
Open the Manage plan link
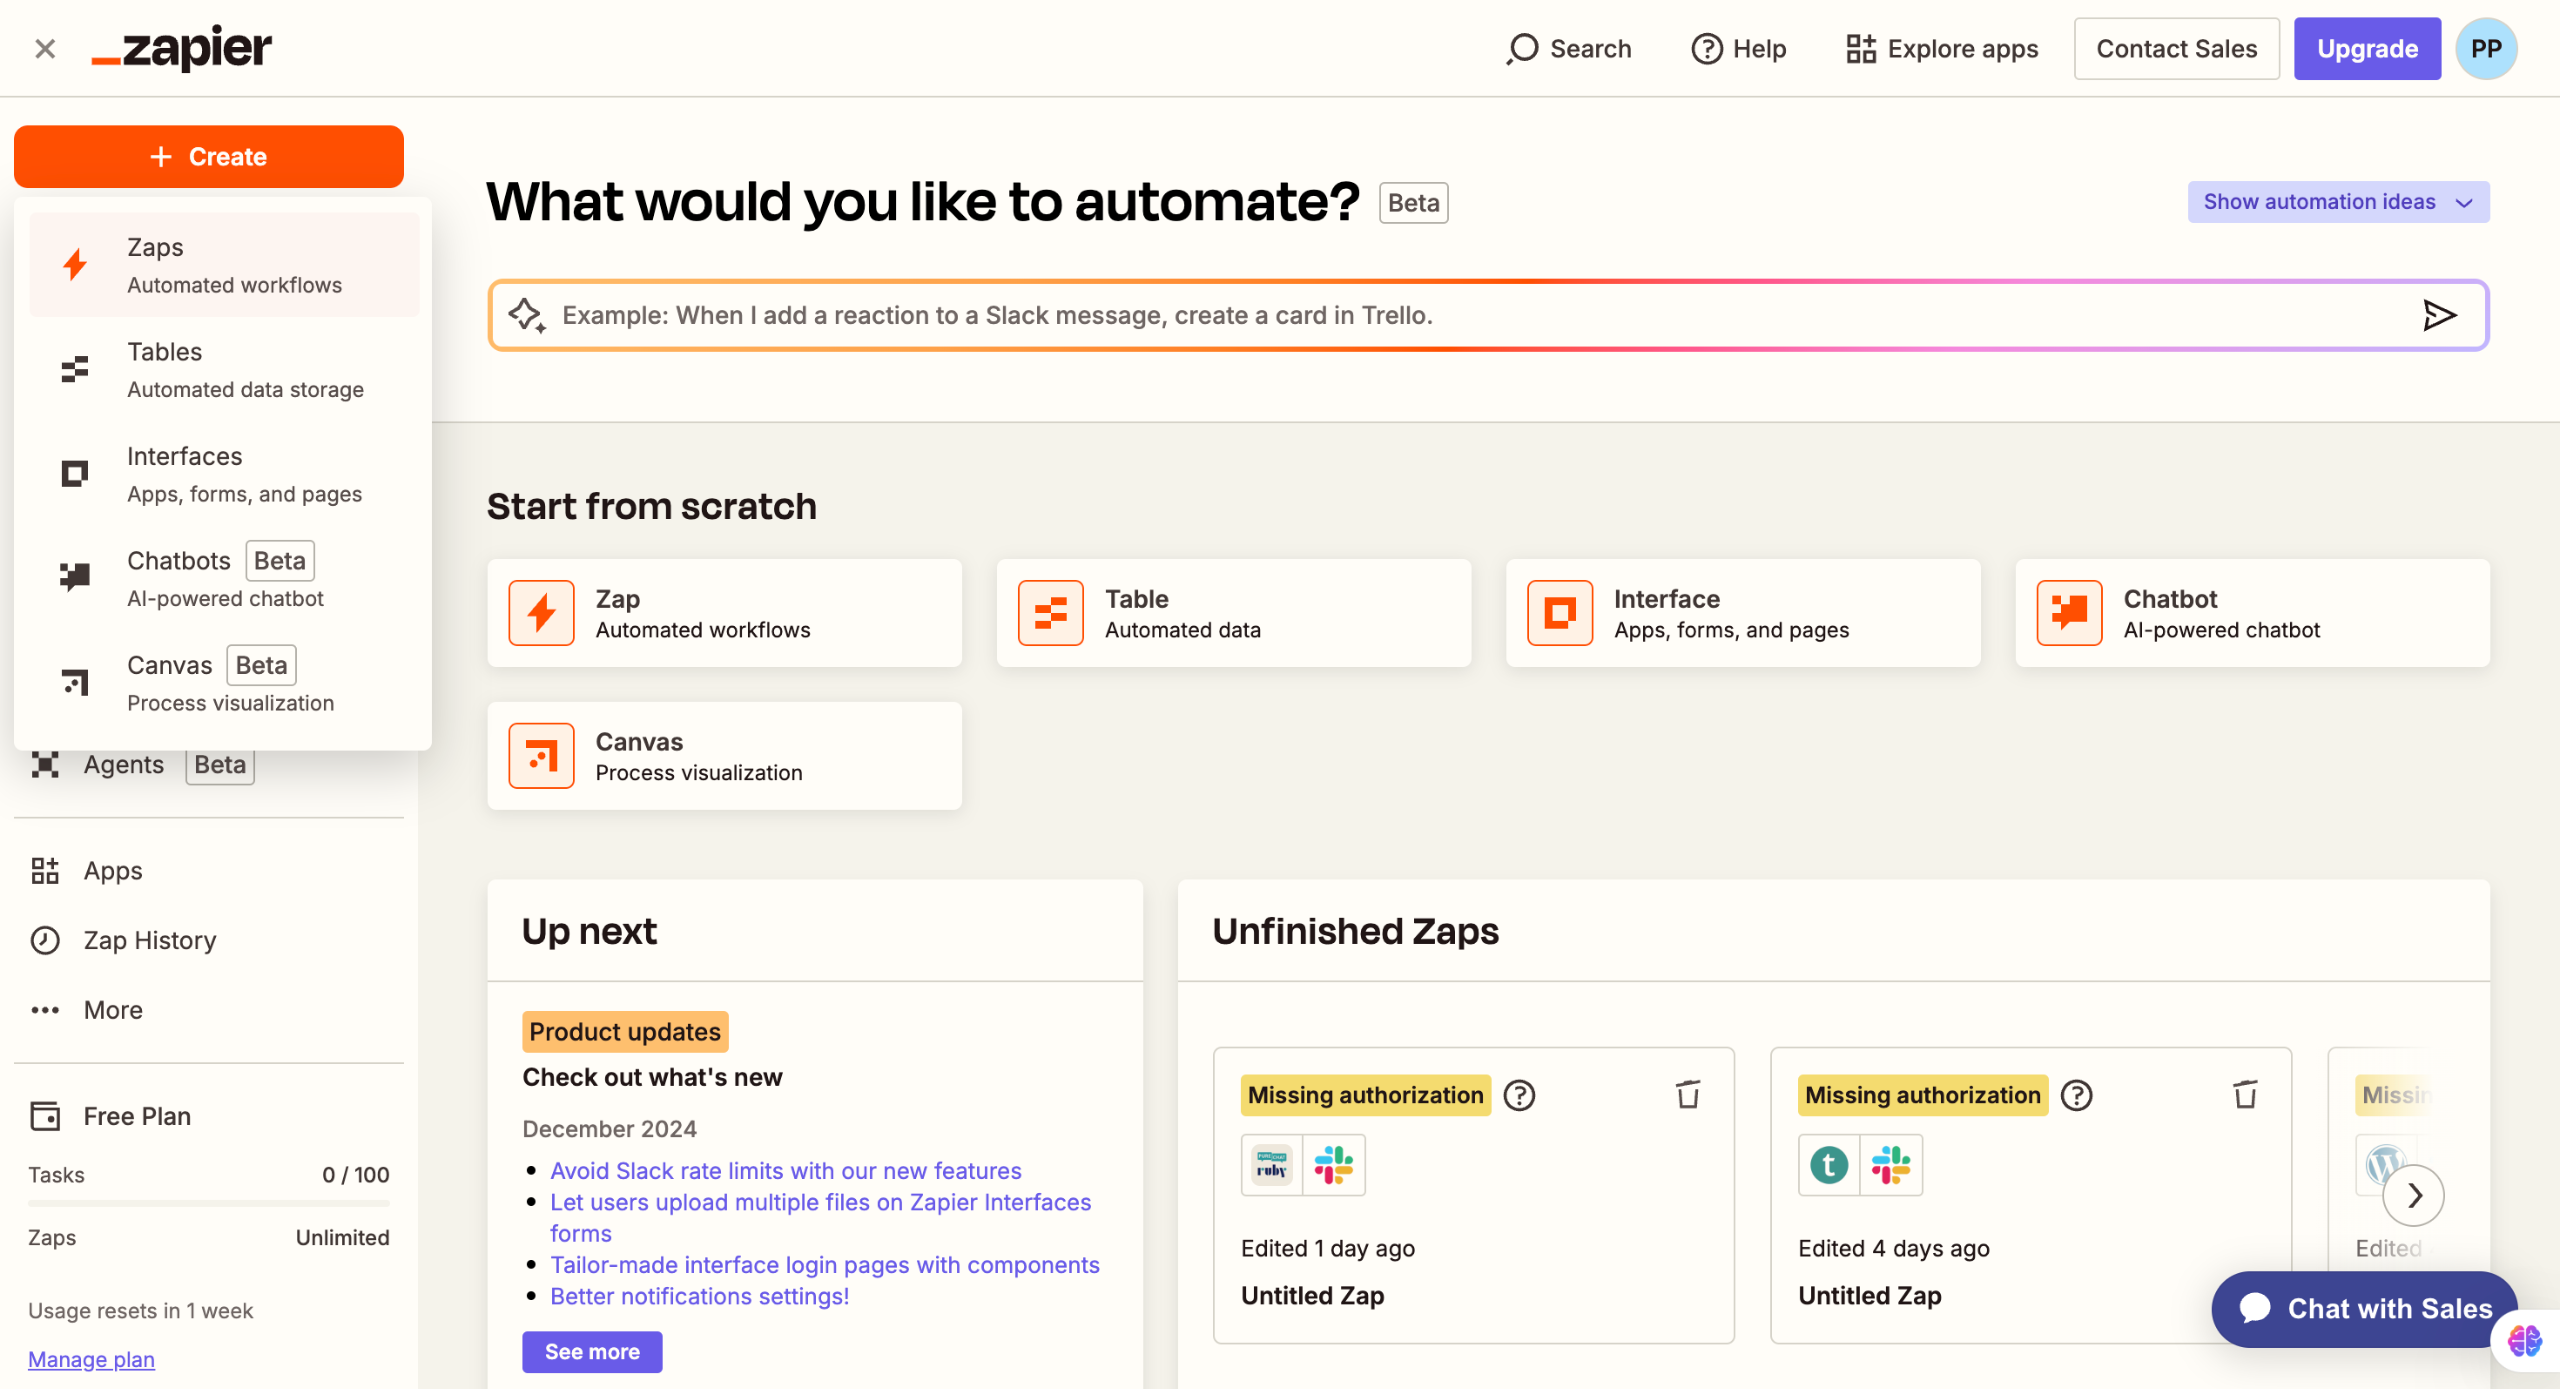click(x=91, y=1359)
